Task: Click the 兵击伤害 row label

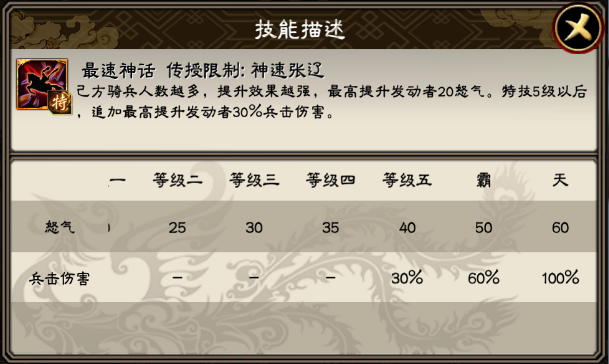Action: click(x=59, y=278)
